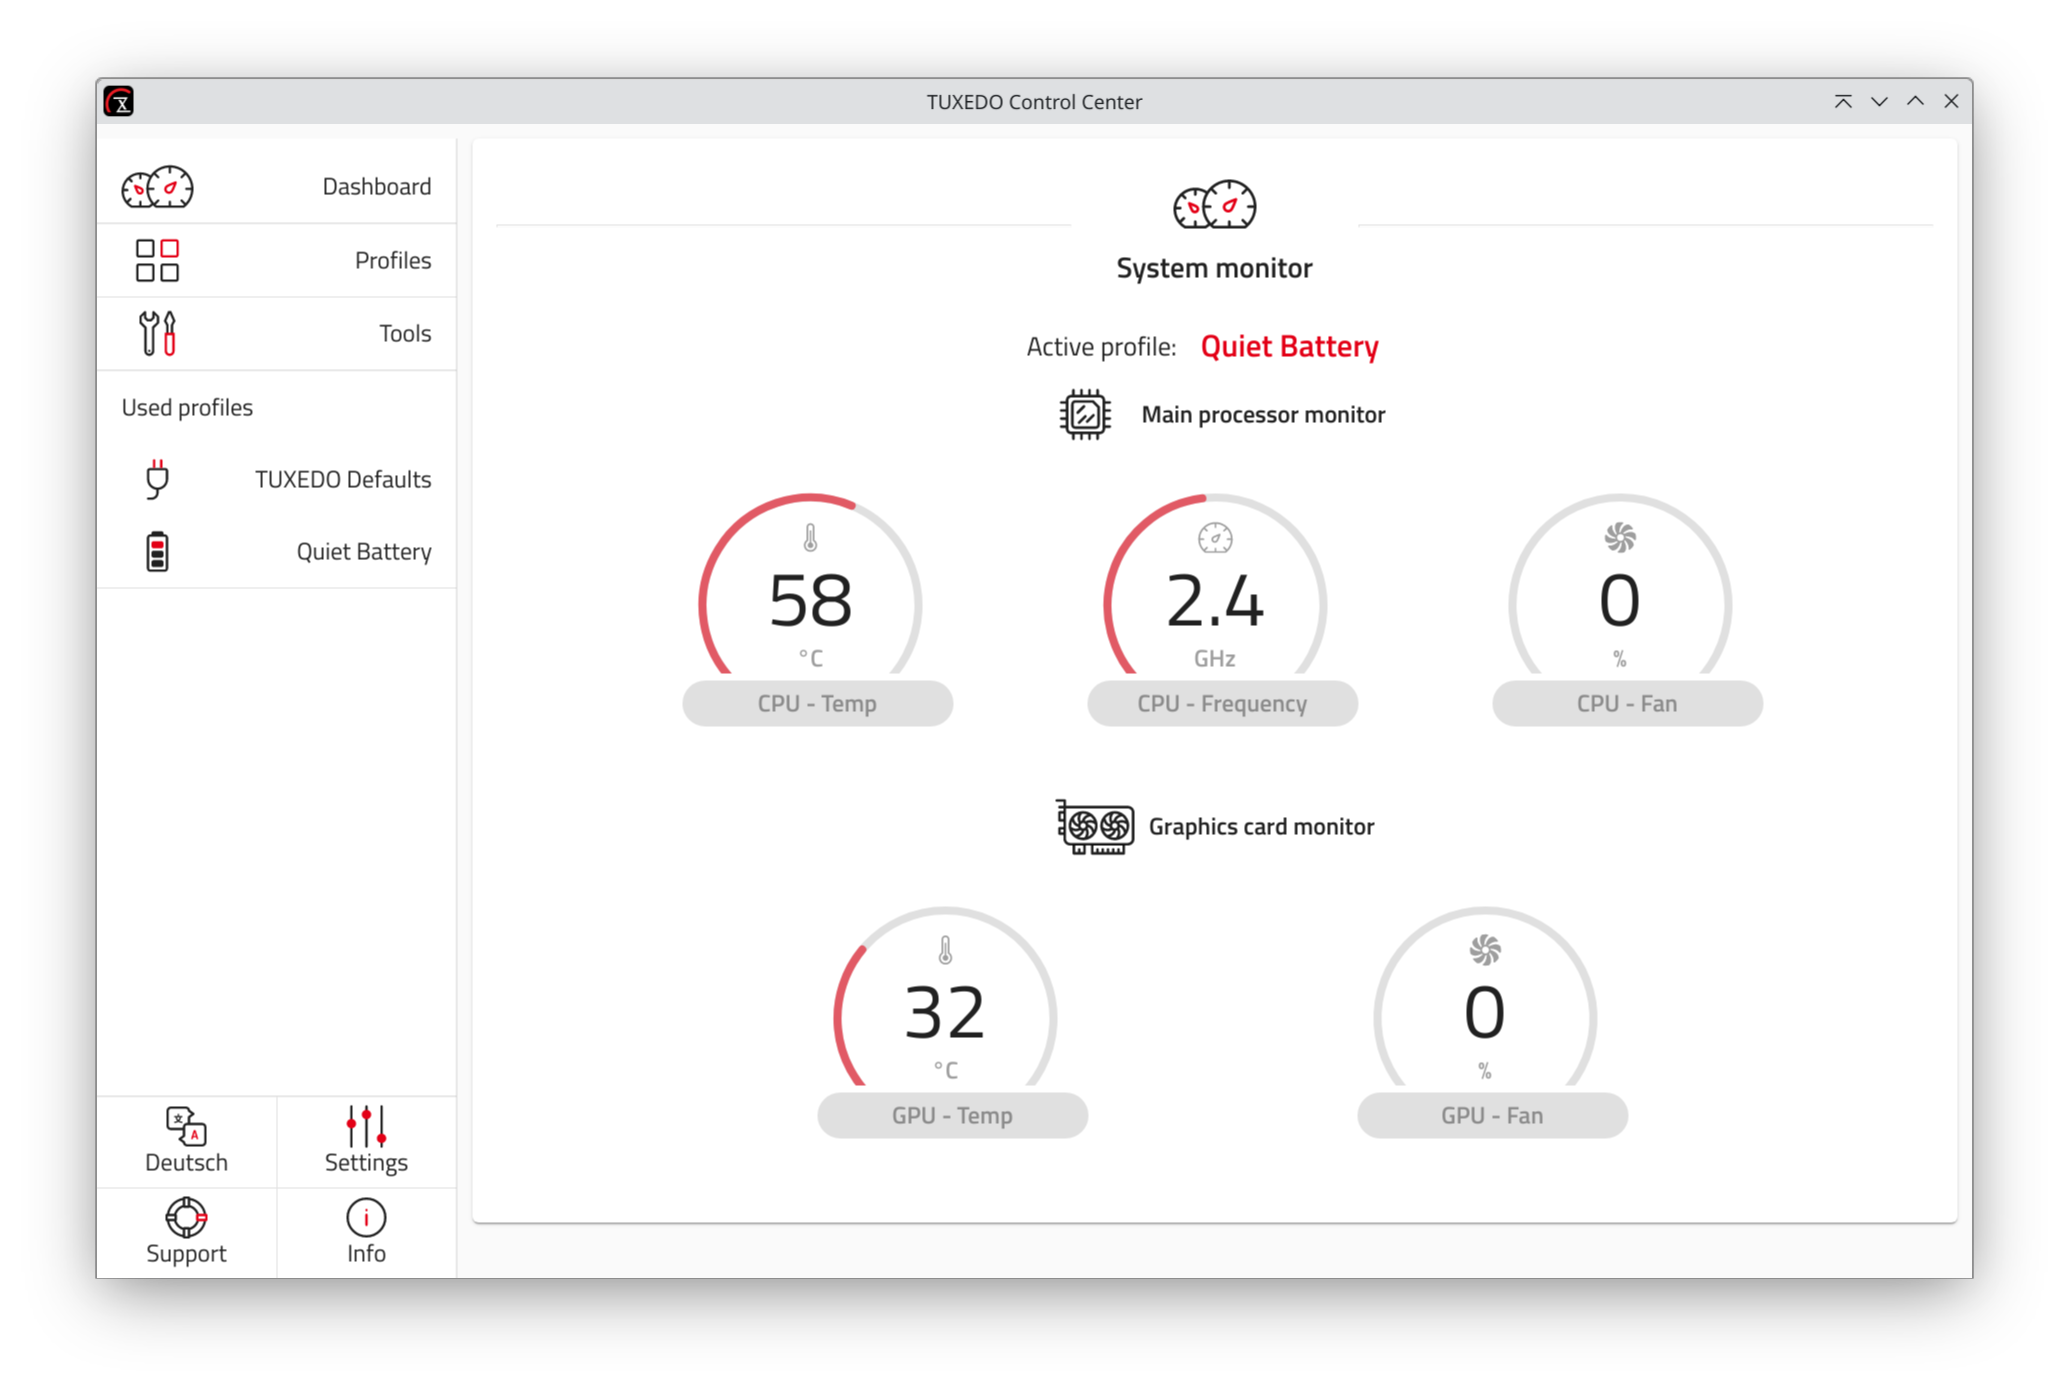This screenshot has height=1393, width=2070.
Task: Expand the used profiles section
Action: point(186,406)
